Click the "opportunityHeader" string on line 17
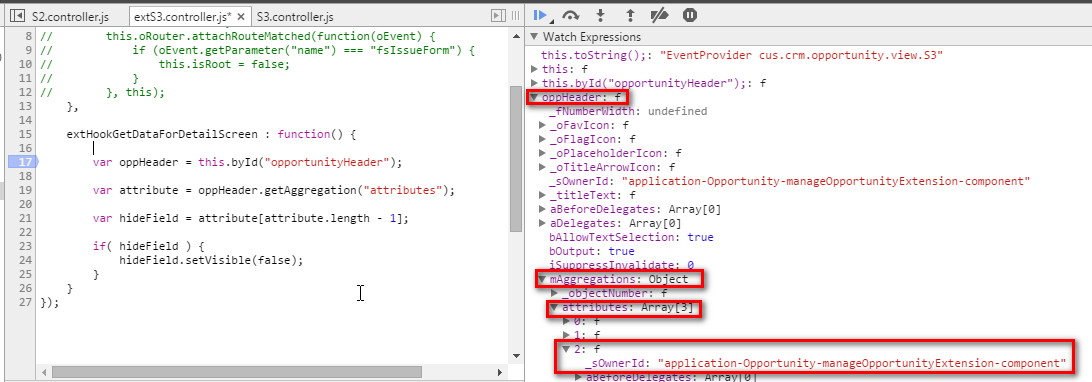Image resolution: width=1092 pixels, height=382 pixels. tap(327, 162)
